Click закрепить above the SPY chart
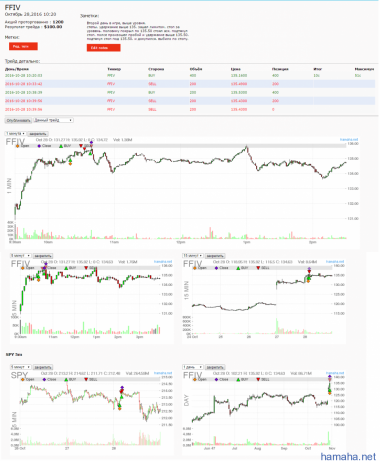Screen dimensions: 380x461 [43, 367]
